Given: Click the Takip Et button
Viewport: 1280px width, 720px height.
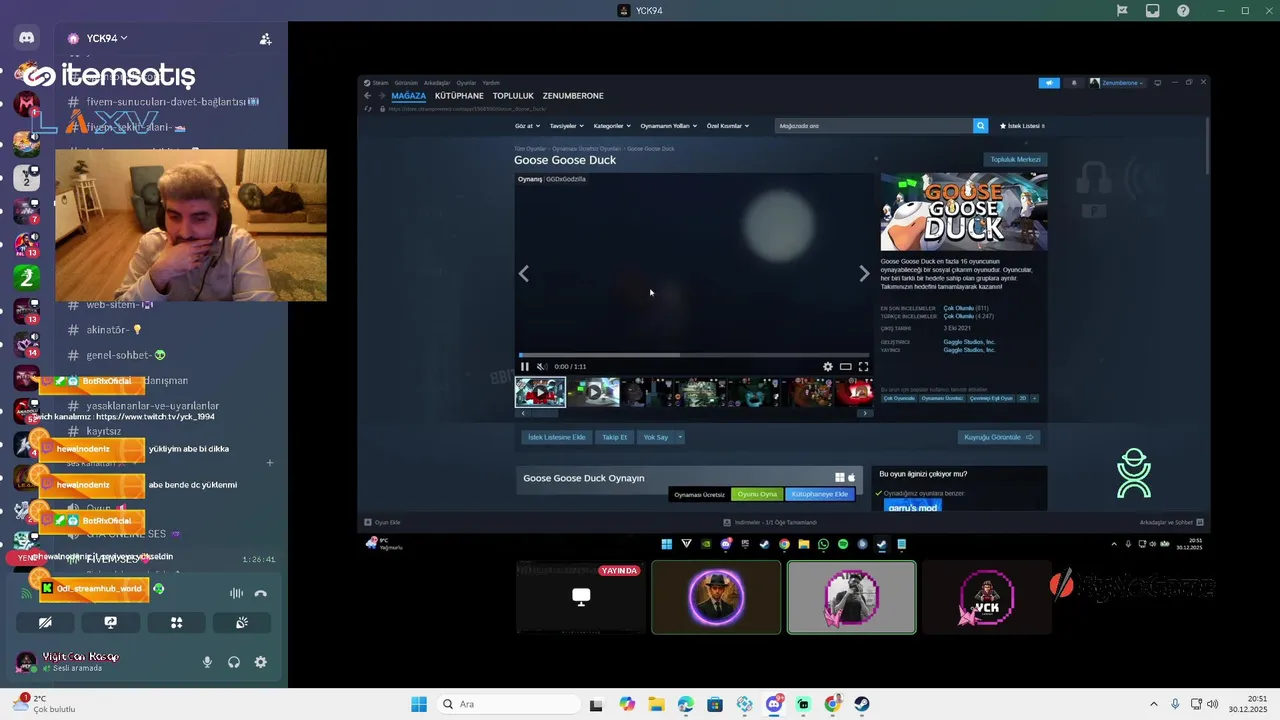Looking at the screenshot, I should [614, 437].
